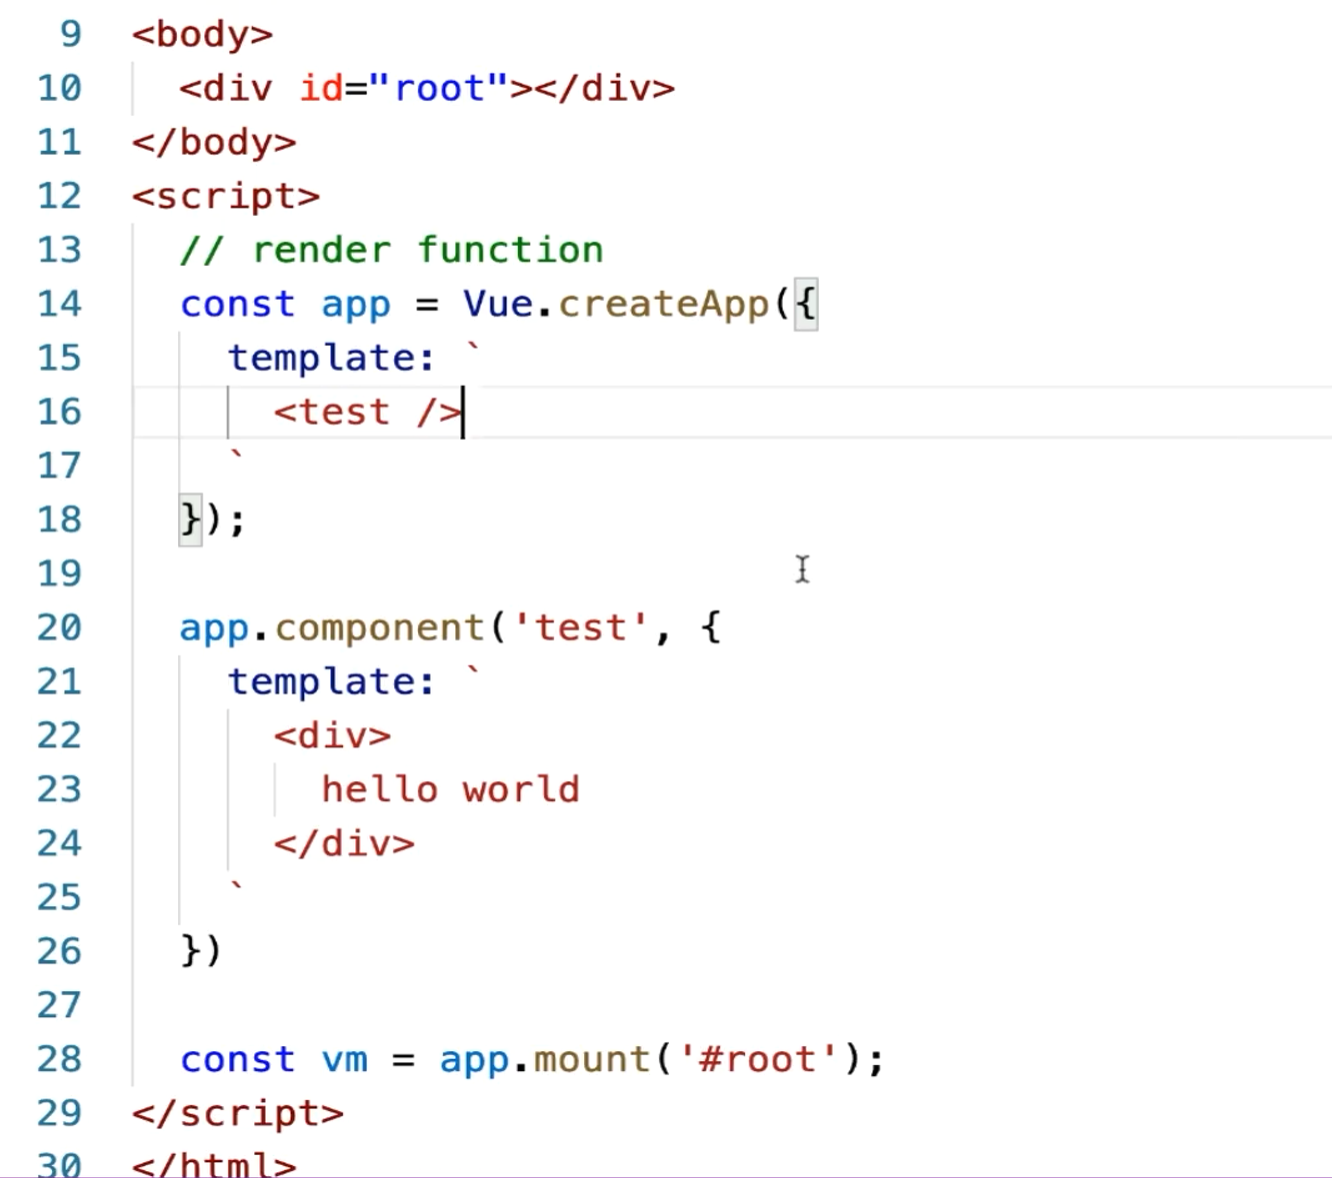1332x1178 pixels.
Task: Click line number 20 in gutter
Action: pyautogui.click(x=59, y=628)
